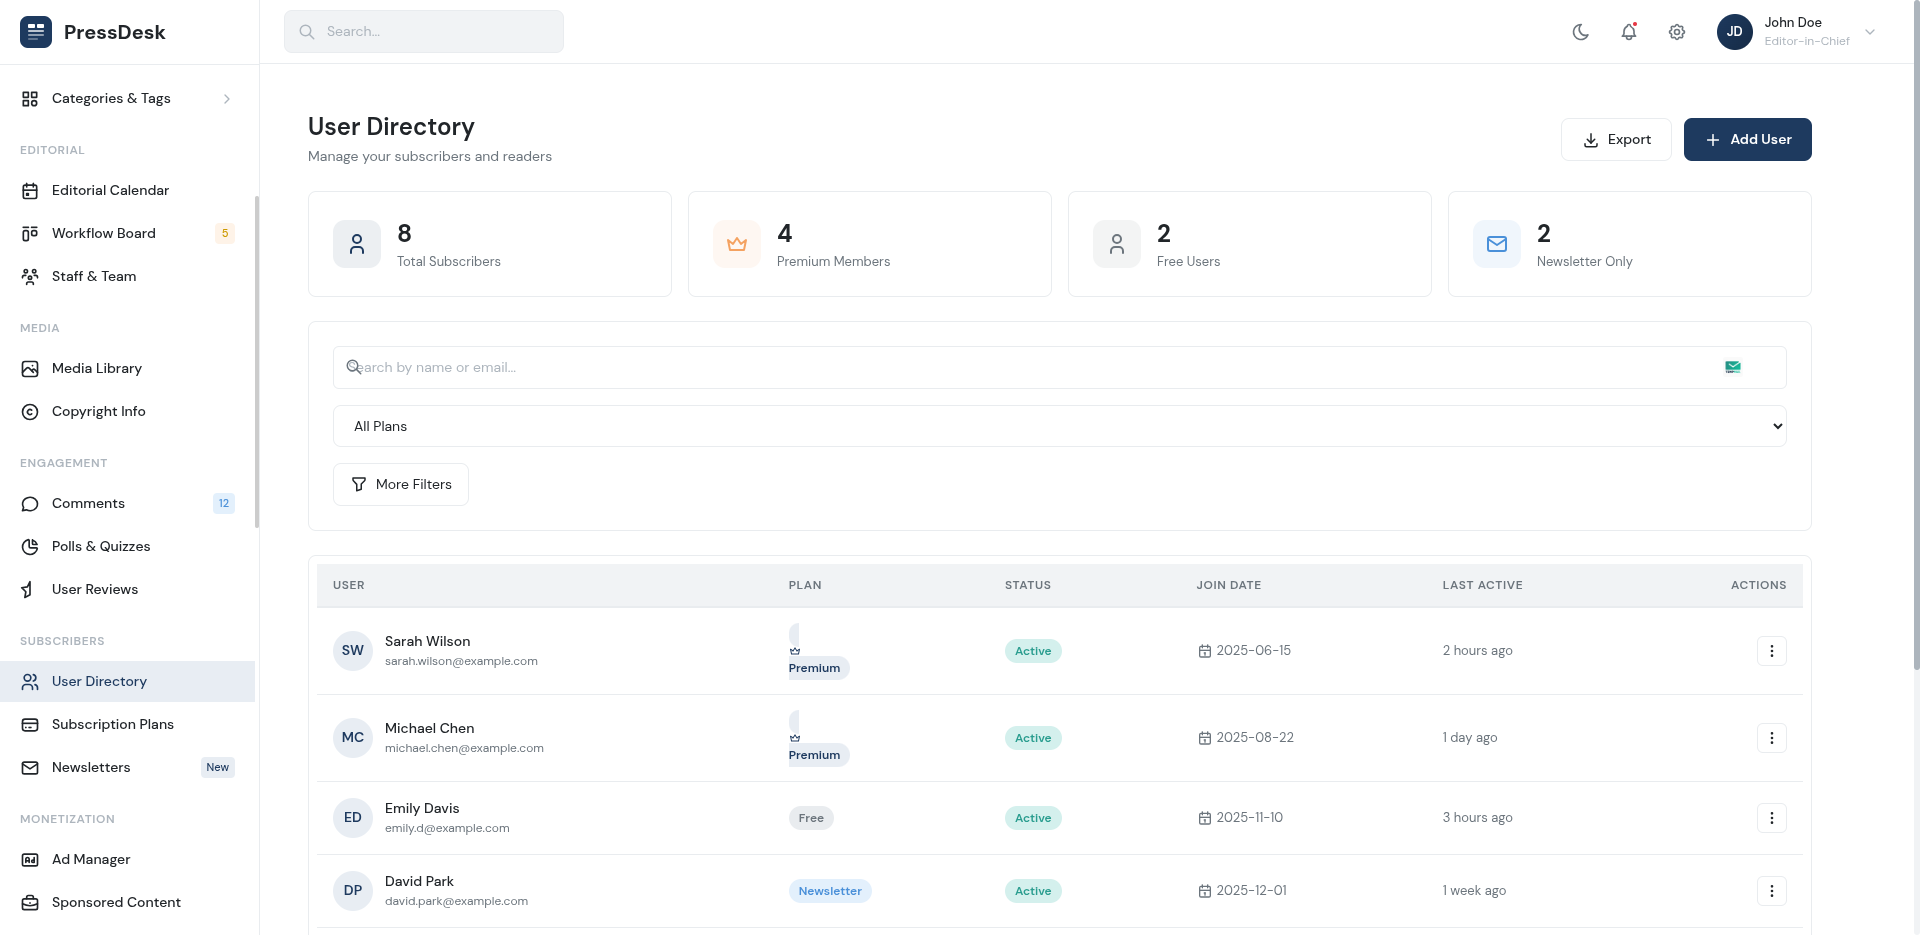Viewport: 1920px width, 935px height.
Task: Toggle dark mode with the moon icon
Action: coord(1580,31)
